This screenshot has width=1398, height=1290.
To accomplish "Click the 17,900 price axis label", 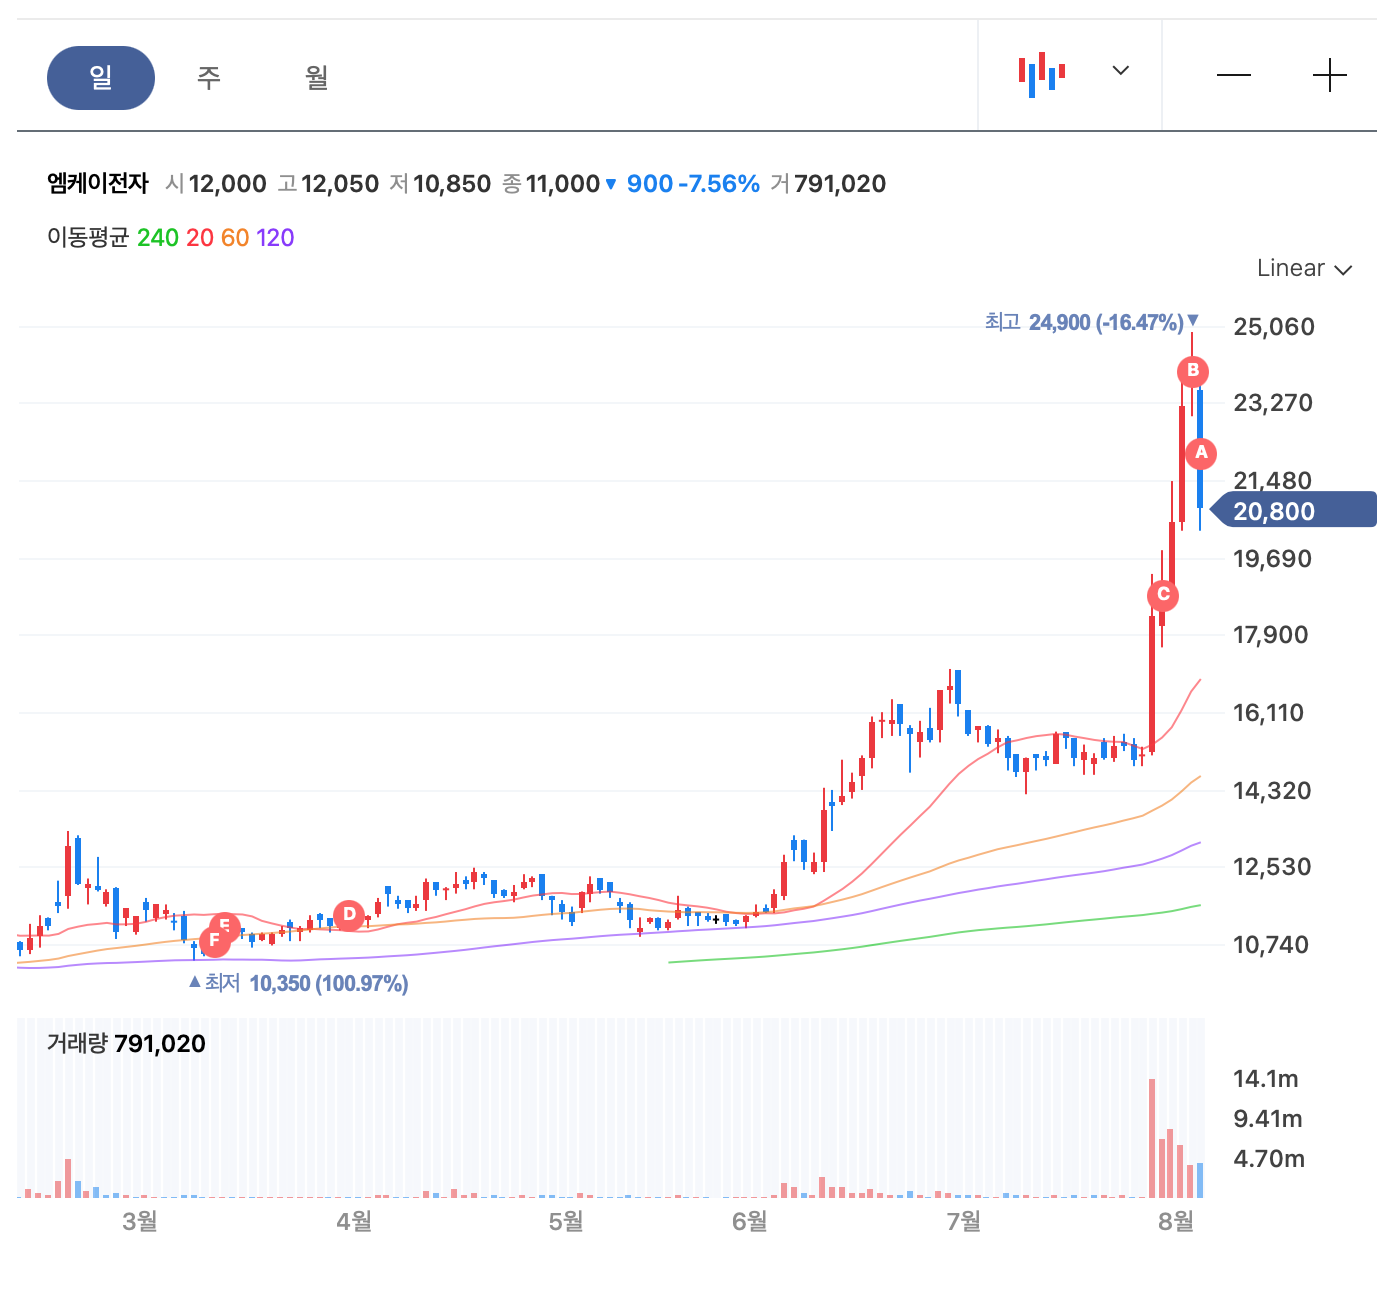I will 1271,635.
